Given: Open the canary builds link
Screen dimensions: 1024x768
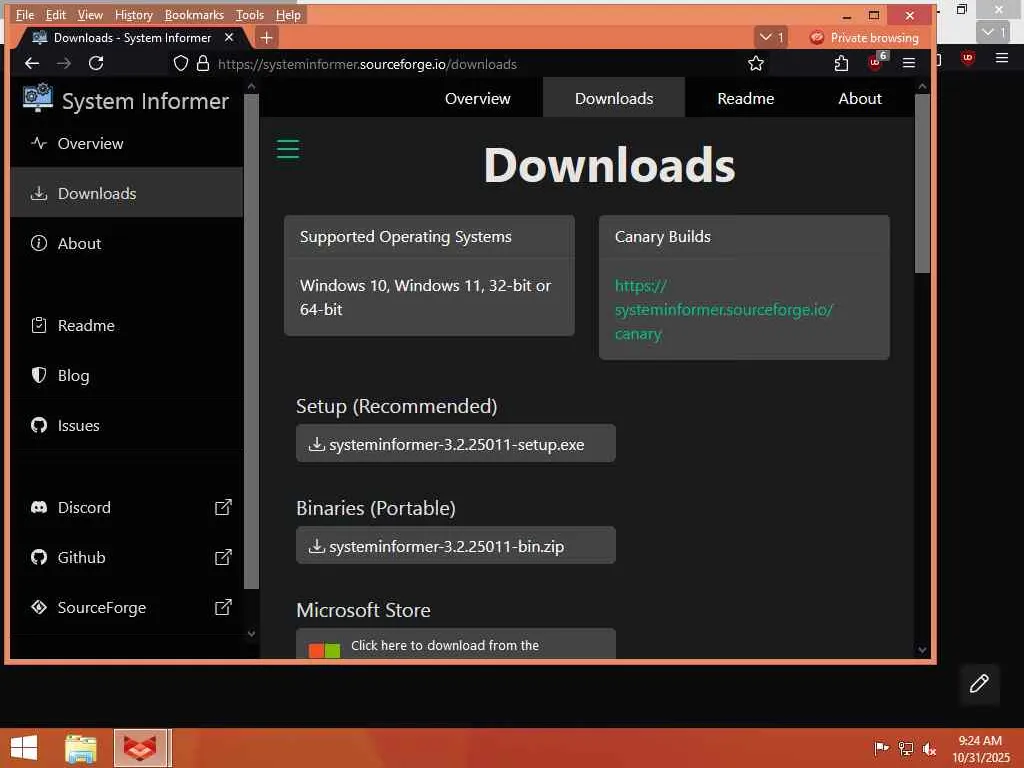Looking at the screenshot, I should (724, 310).
